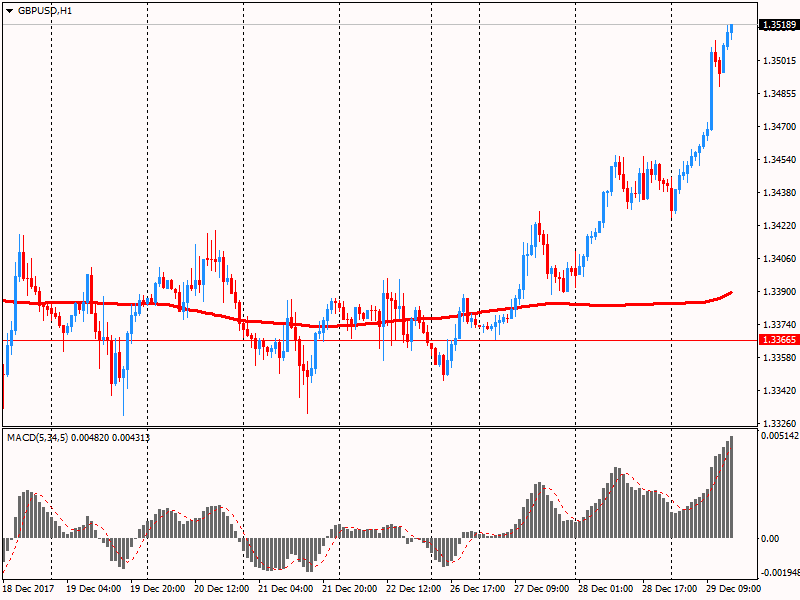Click the 1.33260 price scale label
The image size is (800, 600).
tap(778, 424)
